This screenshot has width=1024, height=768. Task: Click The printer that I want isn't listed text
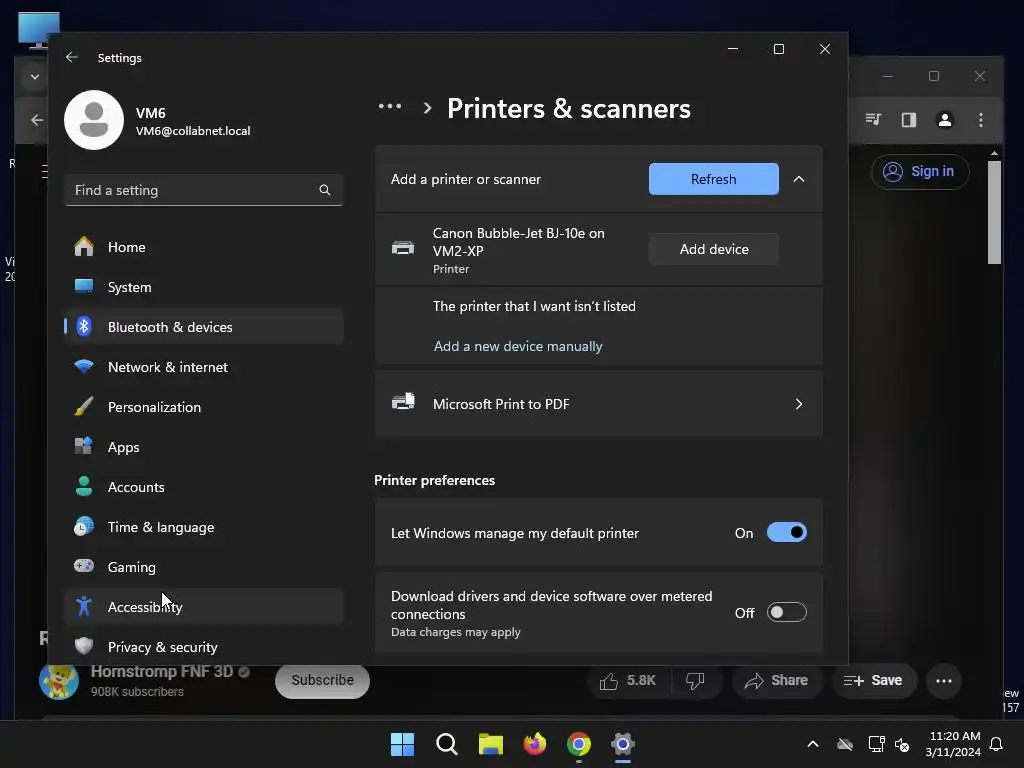tap(534, 306)
